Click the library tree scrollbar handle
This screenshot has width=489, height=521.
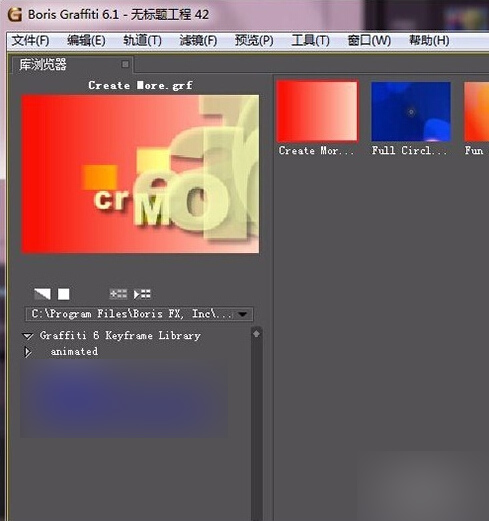[x=256, y=334]
